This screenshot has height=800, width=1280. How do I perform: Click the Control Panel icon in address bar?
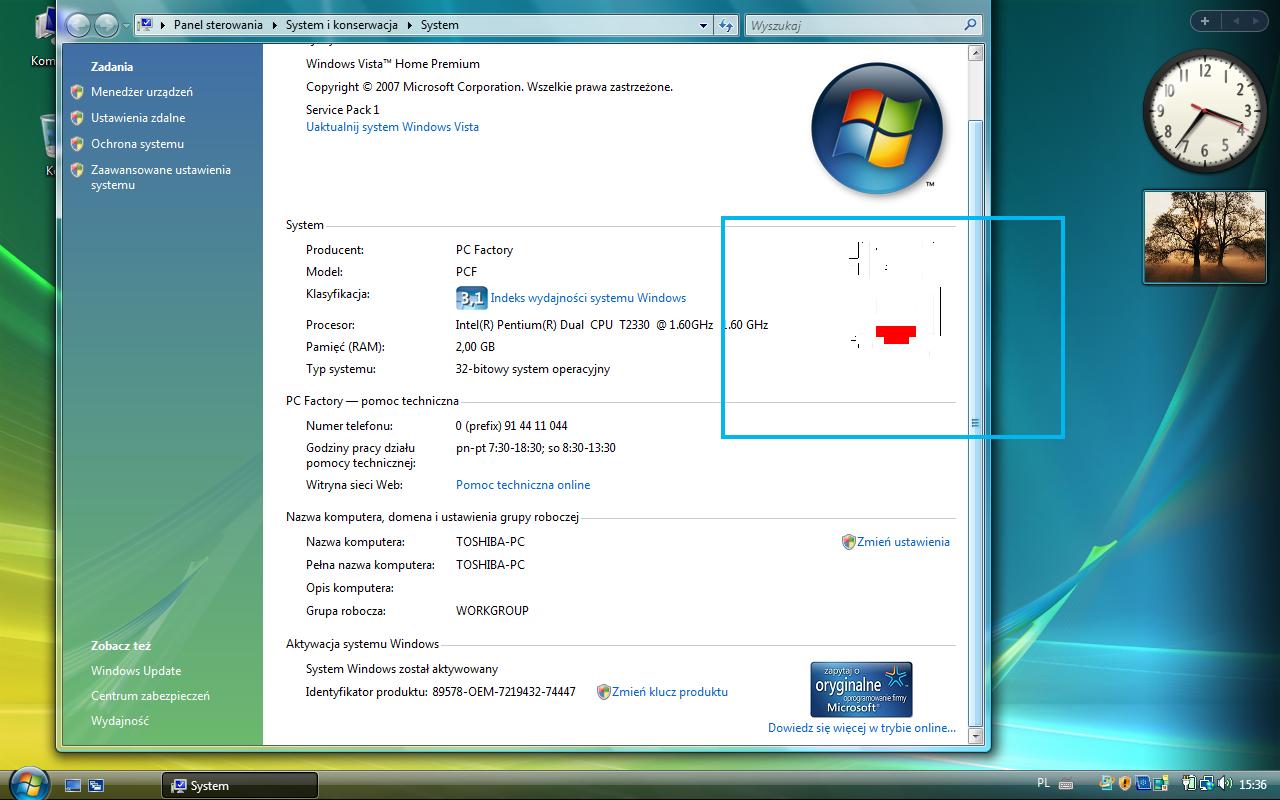point(146,25)
